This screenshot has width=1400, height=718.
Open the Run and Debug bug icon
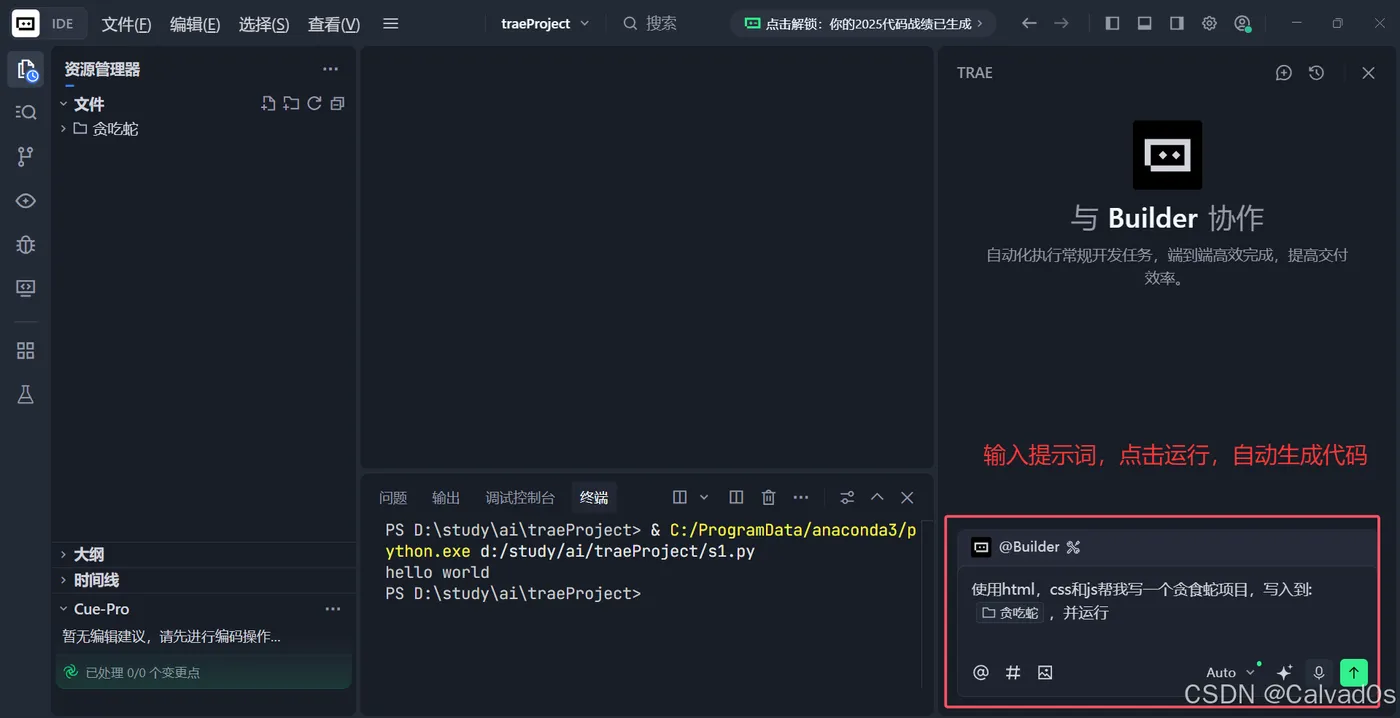(x=26, y=244)
